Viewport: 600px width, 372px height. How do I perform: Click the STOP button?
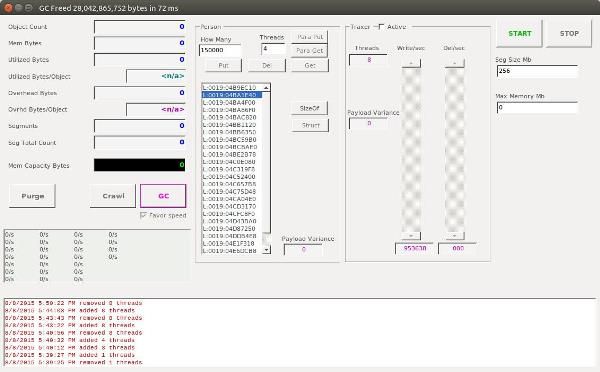coord(569,34)
